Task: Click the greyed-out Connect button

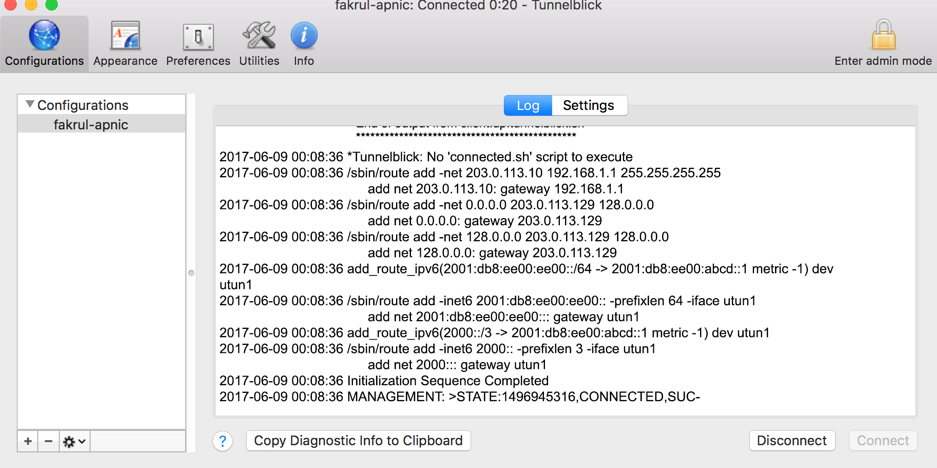Action: [x=883, y=441]
